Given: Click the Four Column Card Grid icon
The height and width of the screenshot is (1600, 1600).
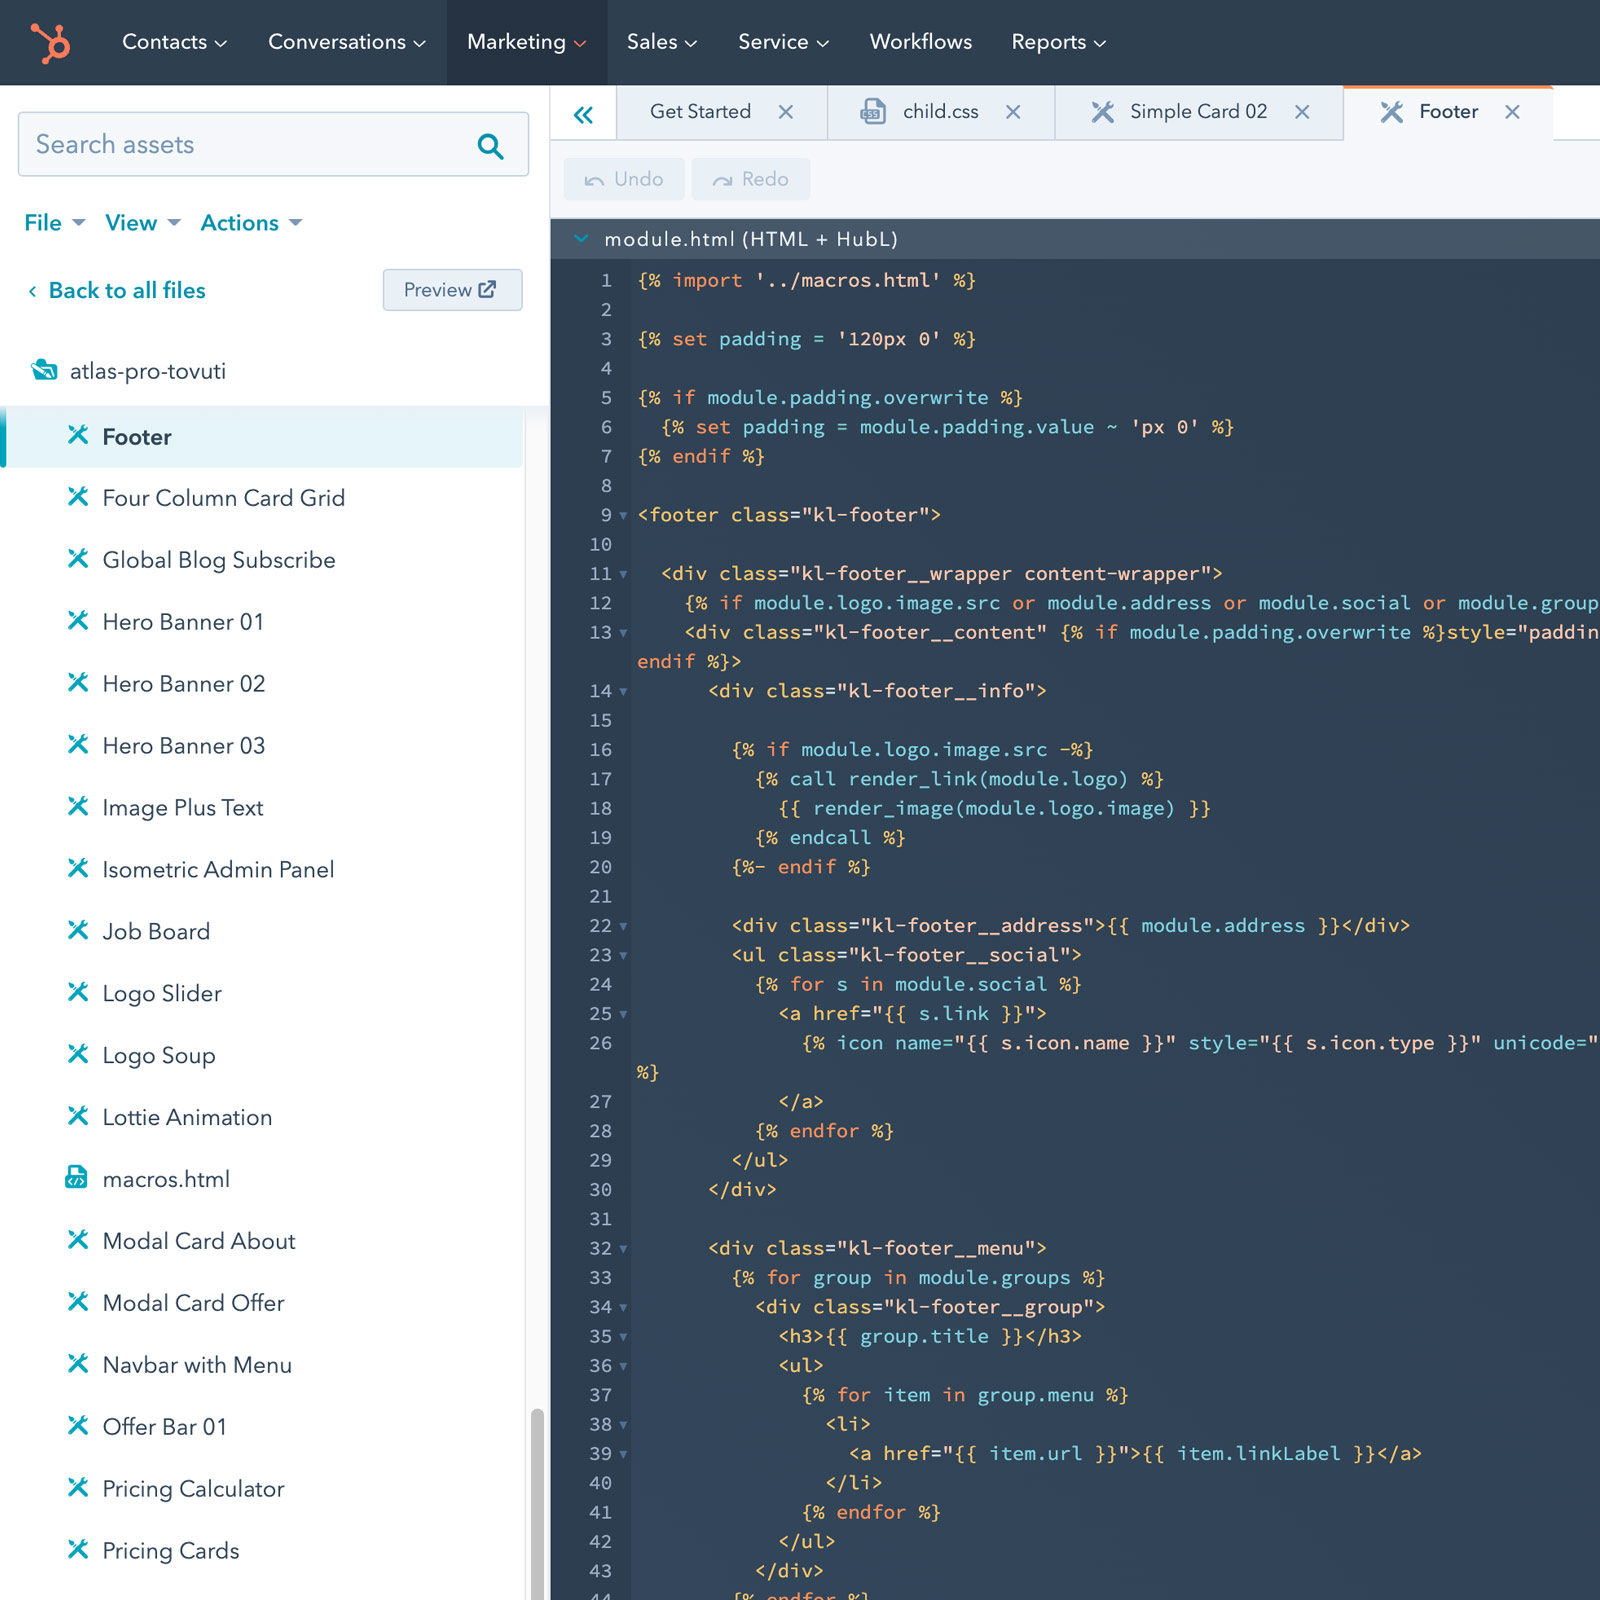Looking at the screenshot, I should coord(78,496).
